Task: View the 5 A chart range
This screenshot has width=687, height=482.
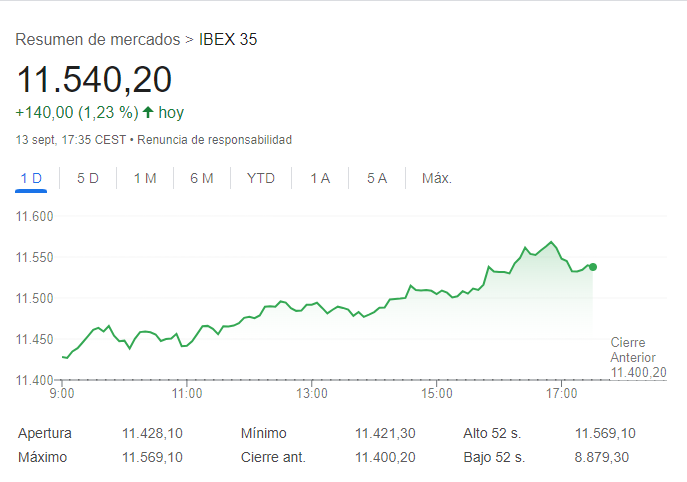Action: [x=377, y=178]
